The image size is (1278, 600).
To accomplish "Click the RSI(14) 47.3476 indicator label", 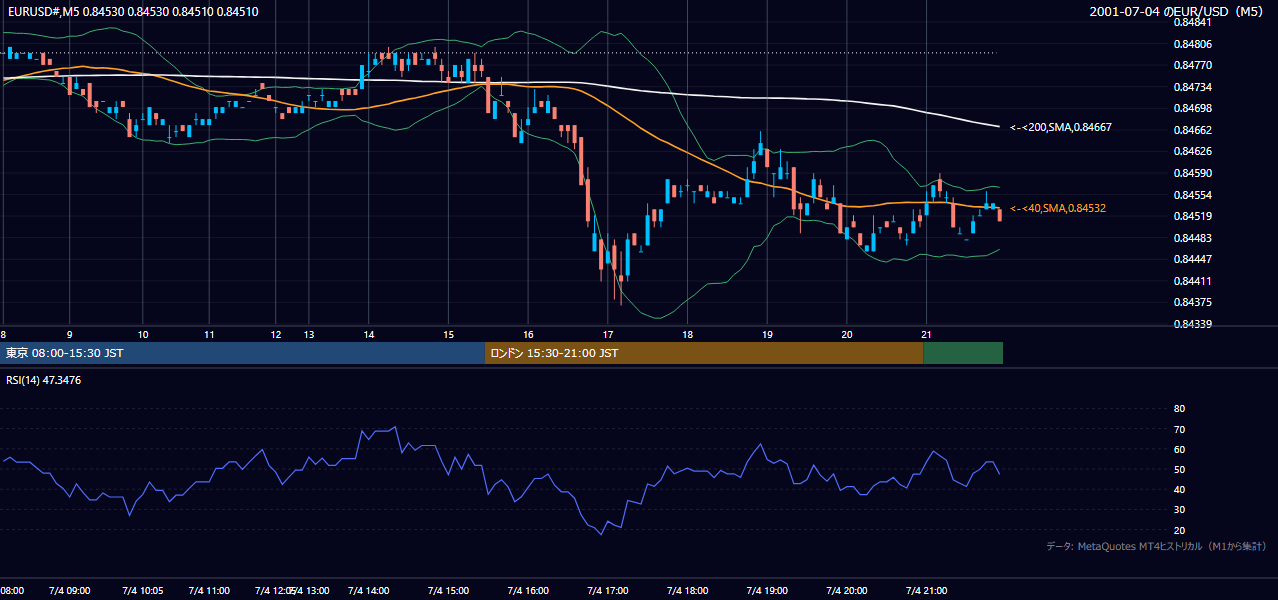I will (x=44, y=380).
